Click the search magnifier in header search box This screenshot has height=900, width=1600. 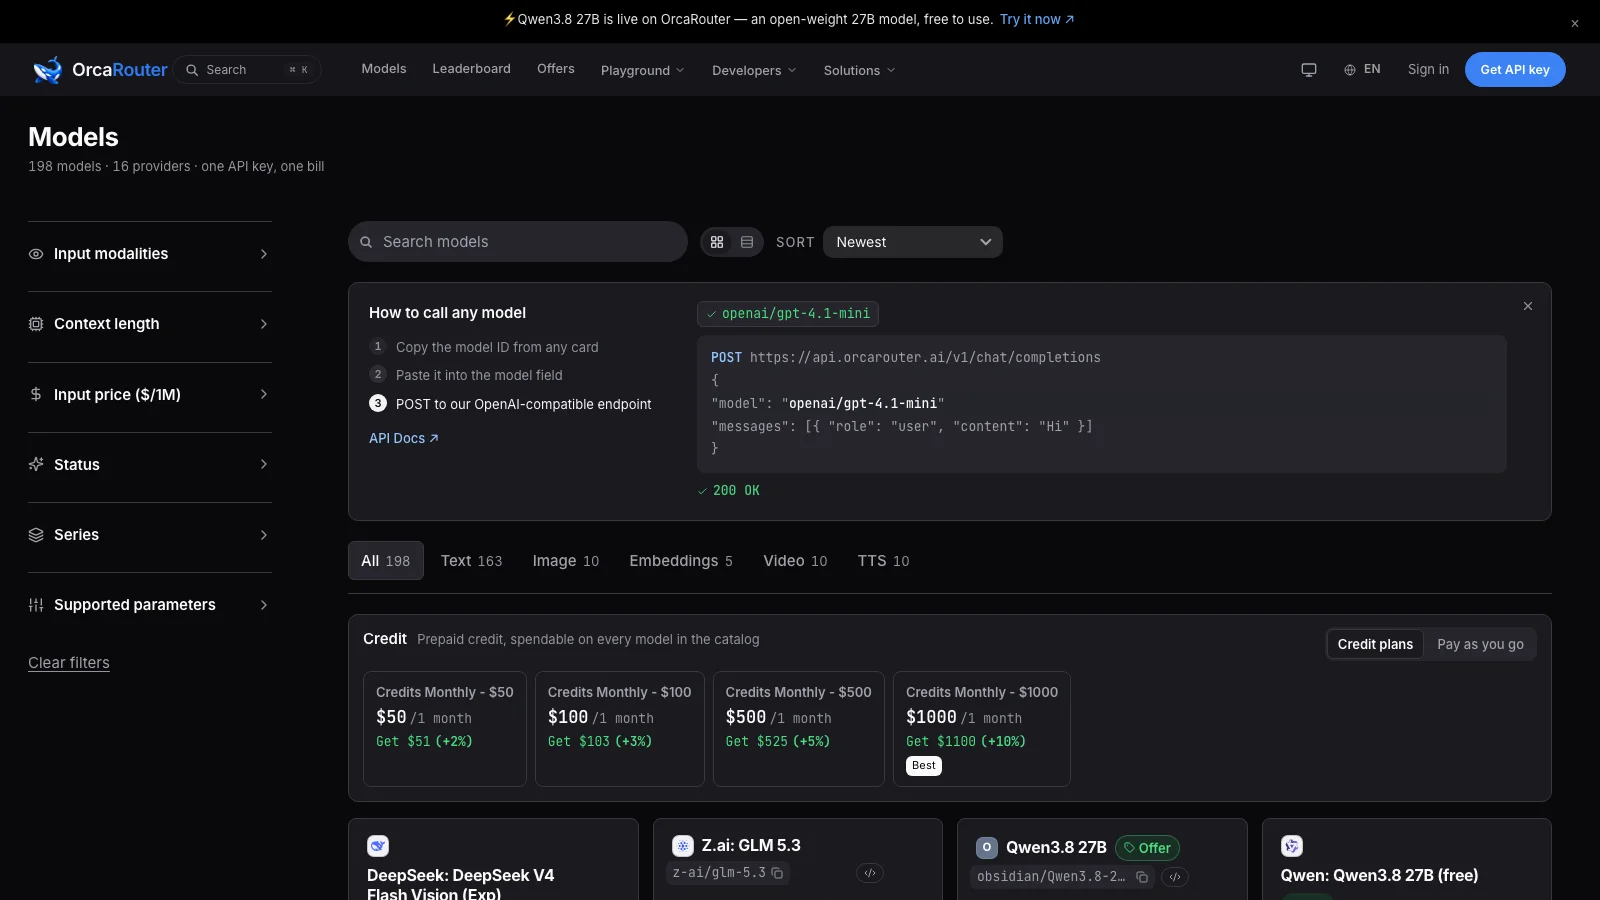tap(192, 70)
